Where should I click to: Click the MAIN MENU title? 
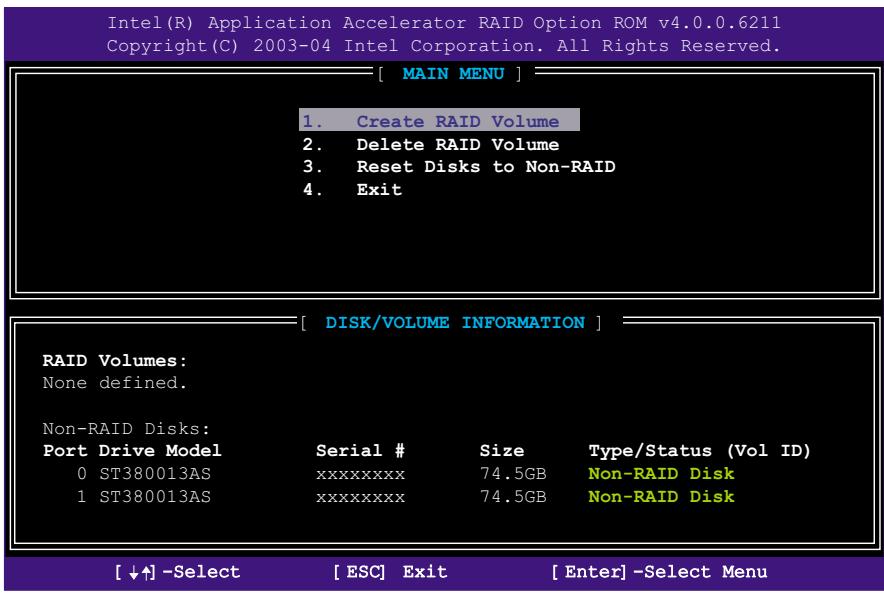coord(453,74)
